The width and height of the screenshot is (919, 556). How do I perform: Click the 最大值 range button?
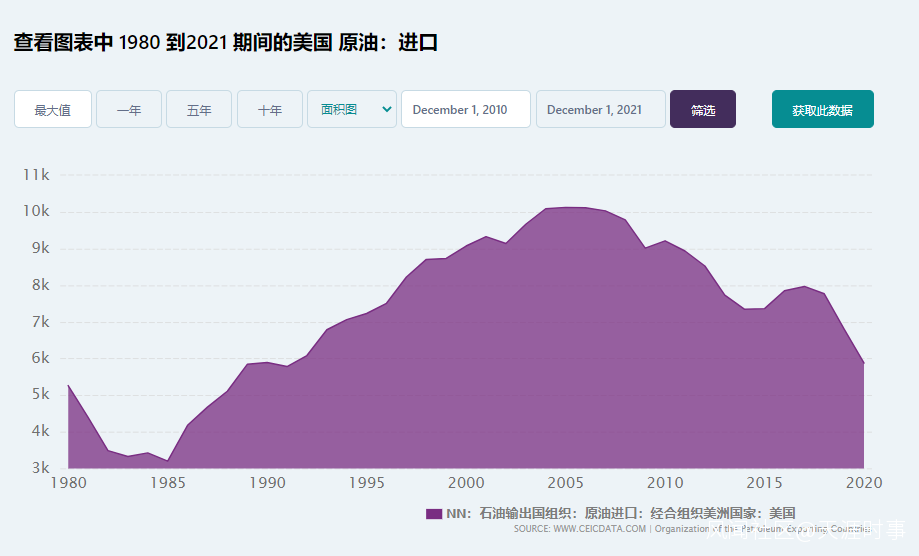53,109
